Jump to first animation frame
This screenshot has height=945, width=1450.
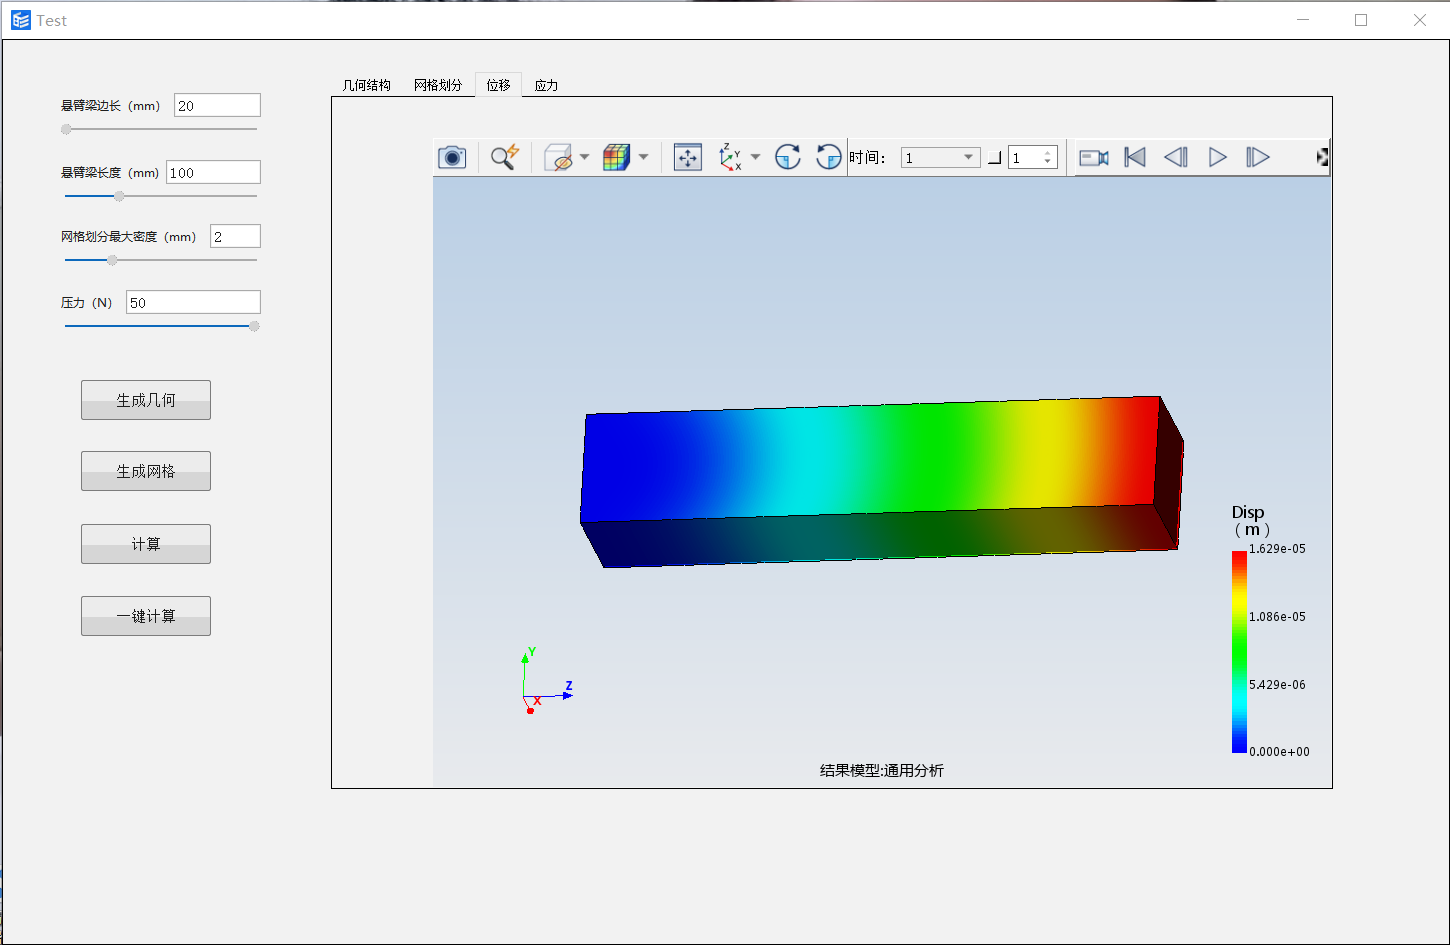pos(1135,157)
